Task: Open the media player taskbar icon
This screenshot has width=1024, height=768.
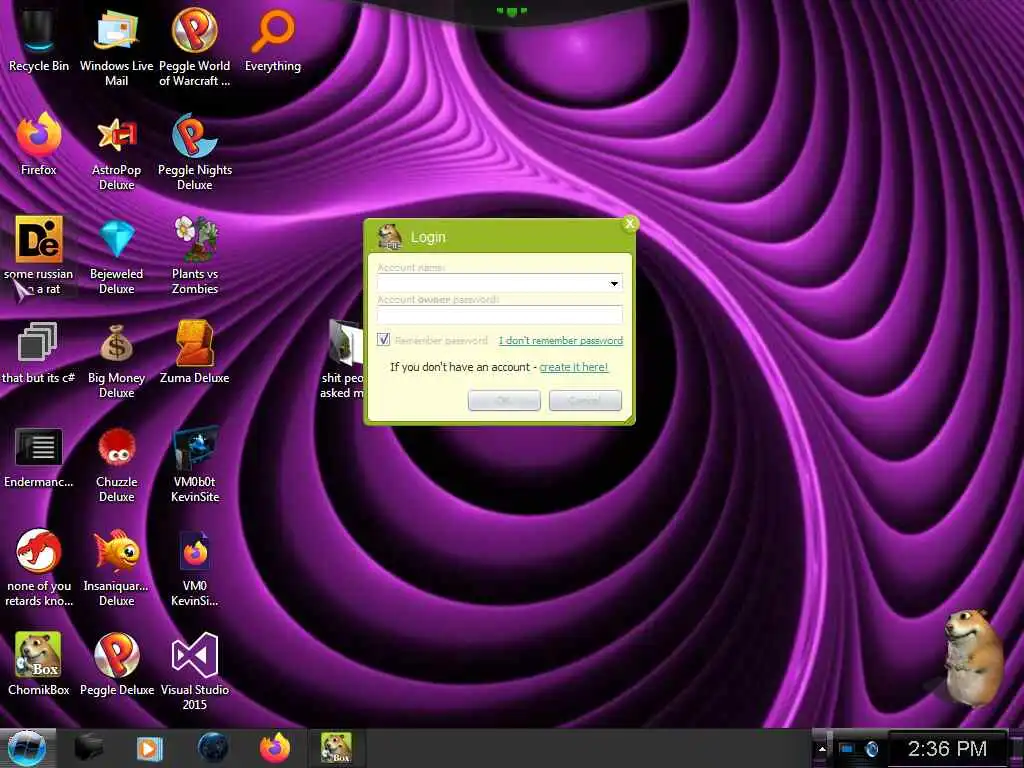Action: click(x=150, y=748)
